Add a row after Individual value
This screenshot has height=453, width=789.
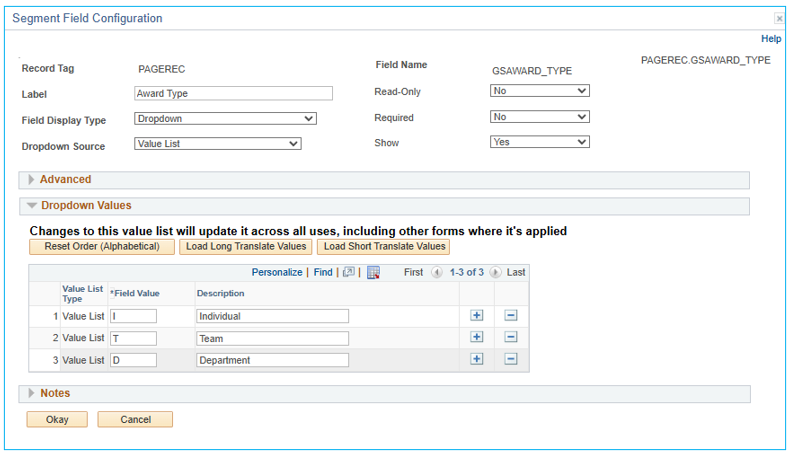pyautogui.click(x=477, y=316)
